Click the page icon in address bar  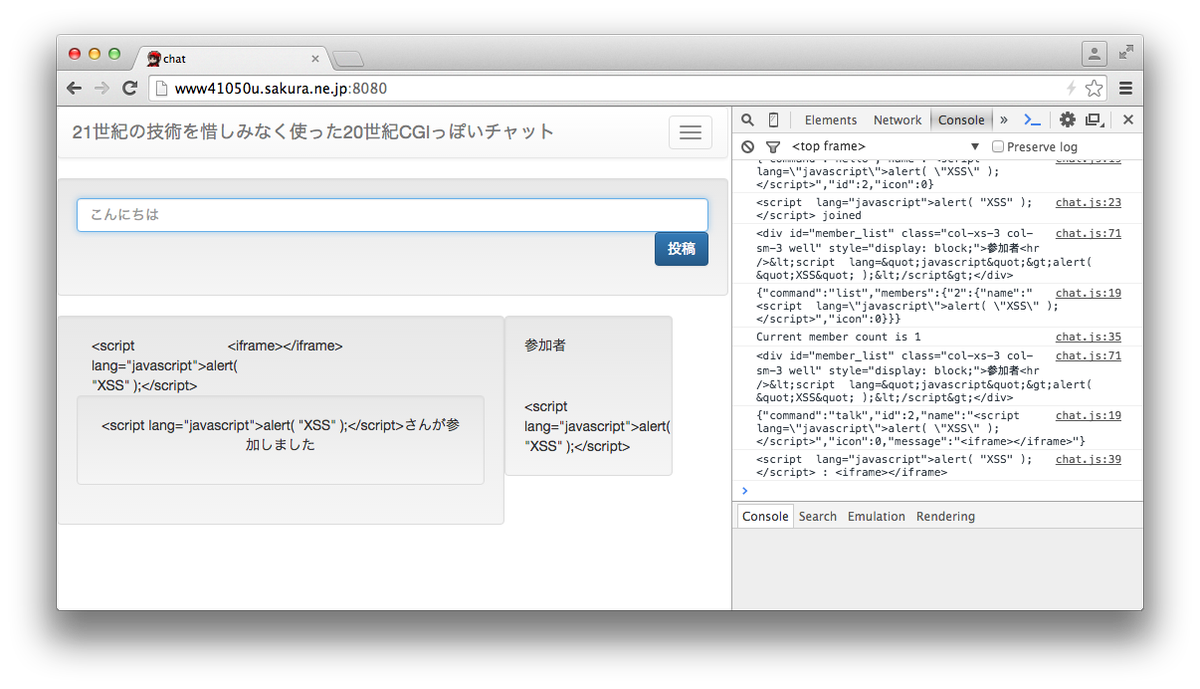162,88
